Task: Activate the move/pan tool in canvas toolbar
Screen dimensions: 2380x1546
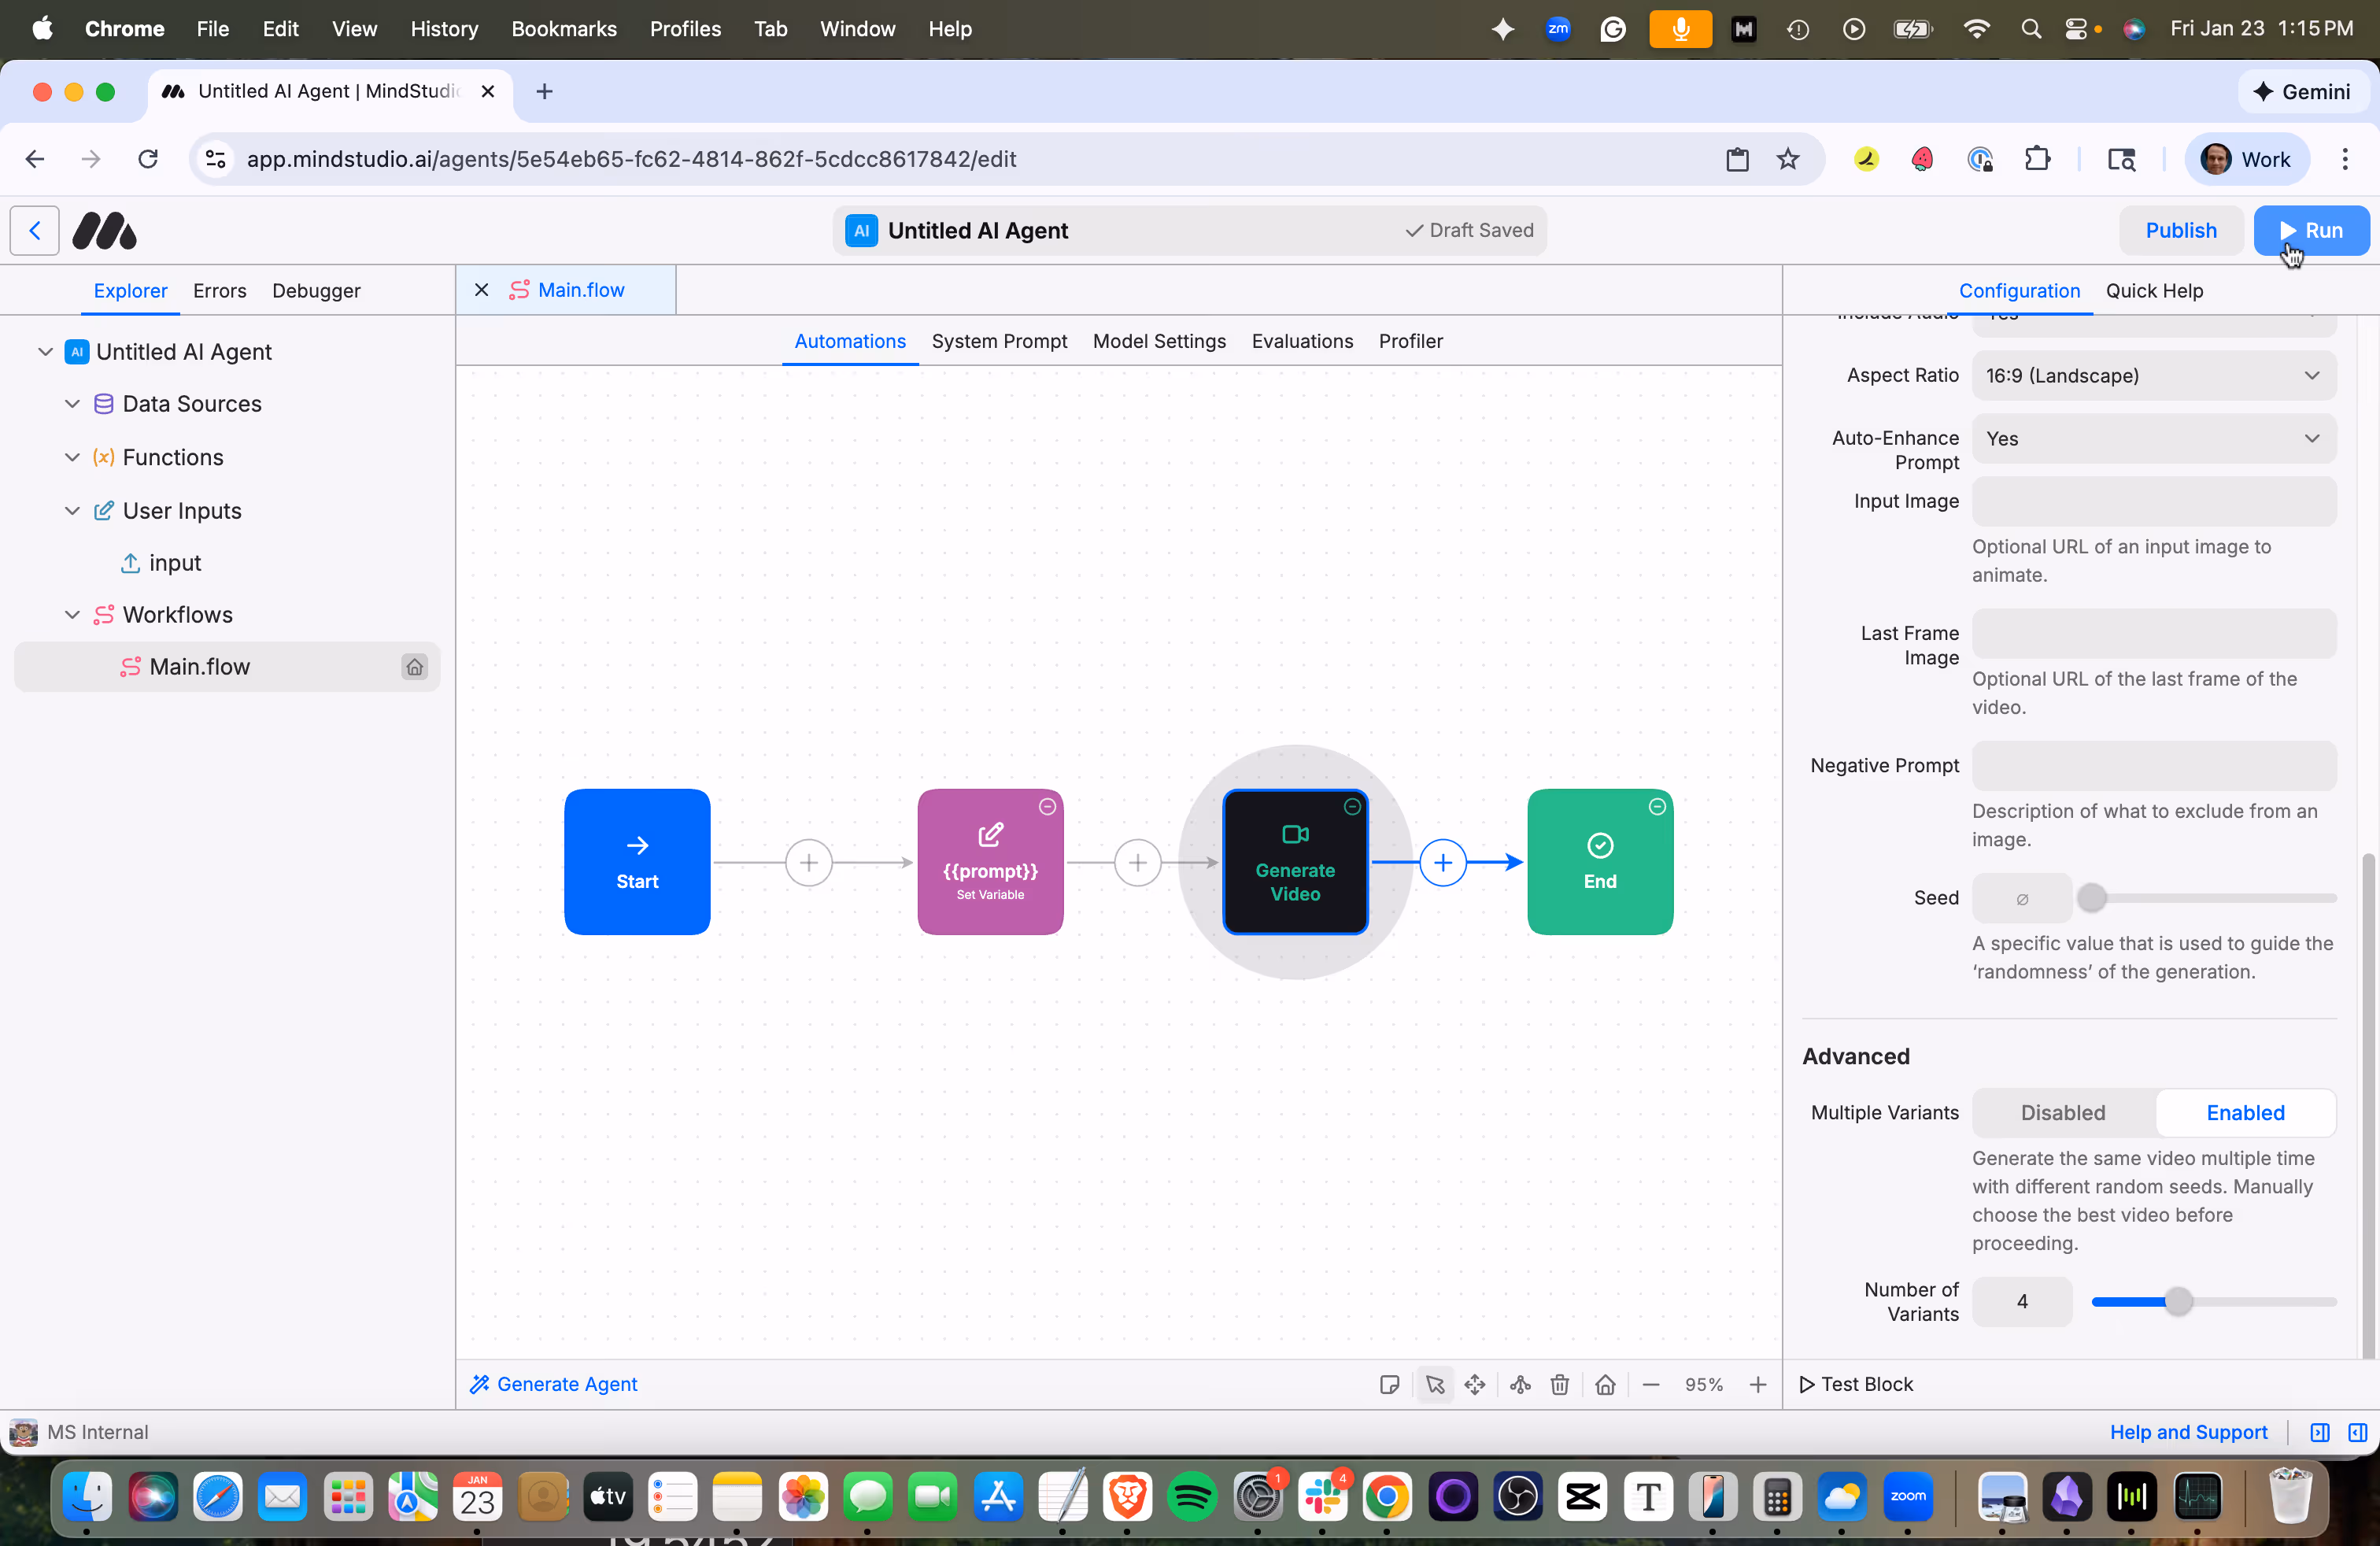Action: (1475, 1384)
